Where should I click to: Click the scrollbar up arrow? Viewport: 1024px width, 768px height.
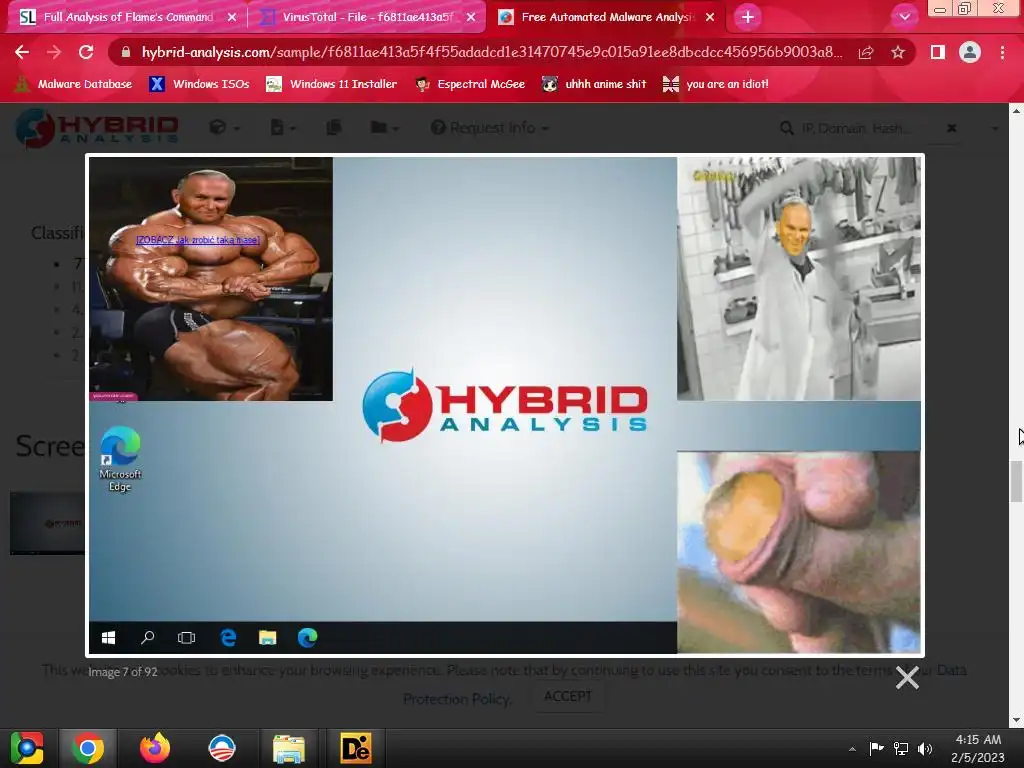(1016, 110)
